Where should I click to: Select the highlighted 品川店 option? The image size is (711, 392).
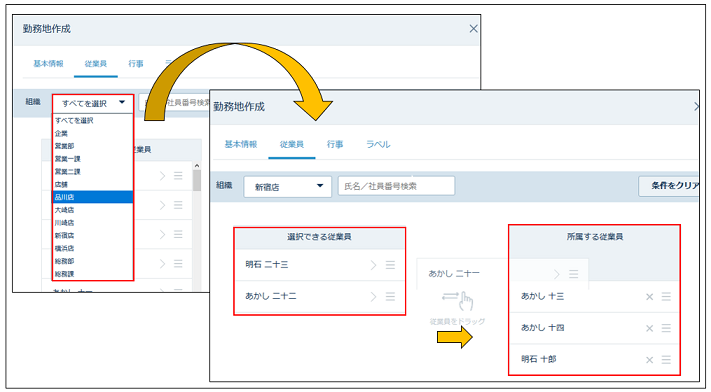click(93, 197)
